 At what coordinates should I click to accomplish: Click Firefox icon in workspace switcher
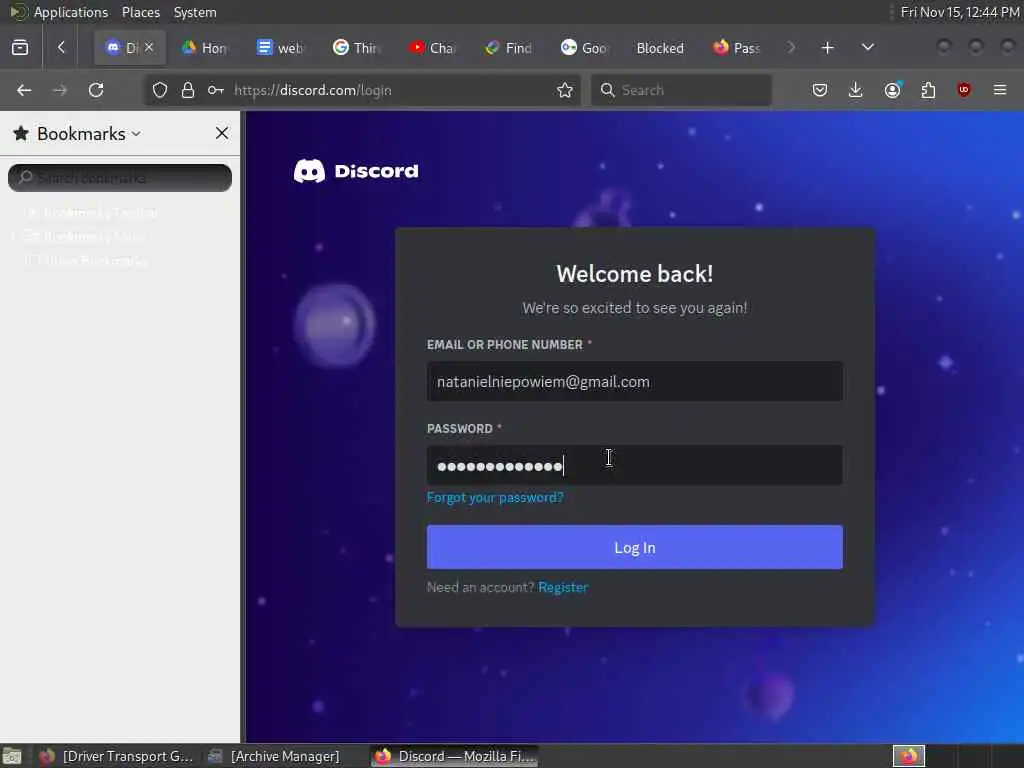pos(909,756)
